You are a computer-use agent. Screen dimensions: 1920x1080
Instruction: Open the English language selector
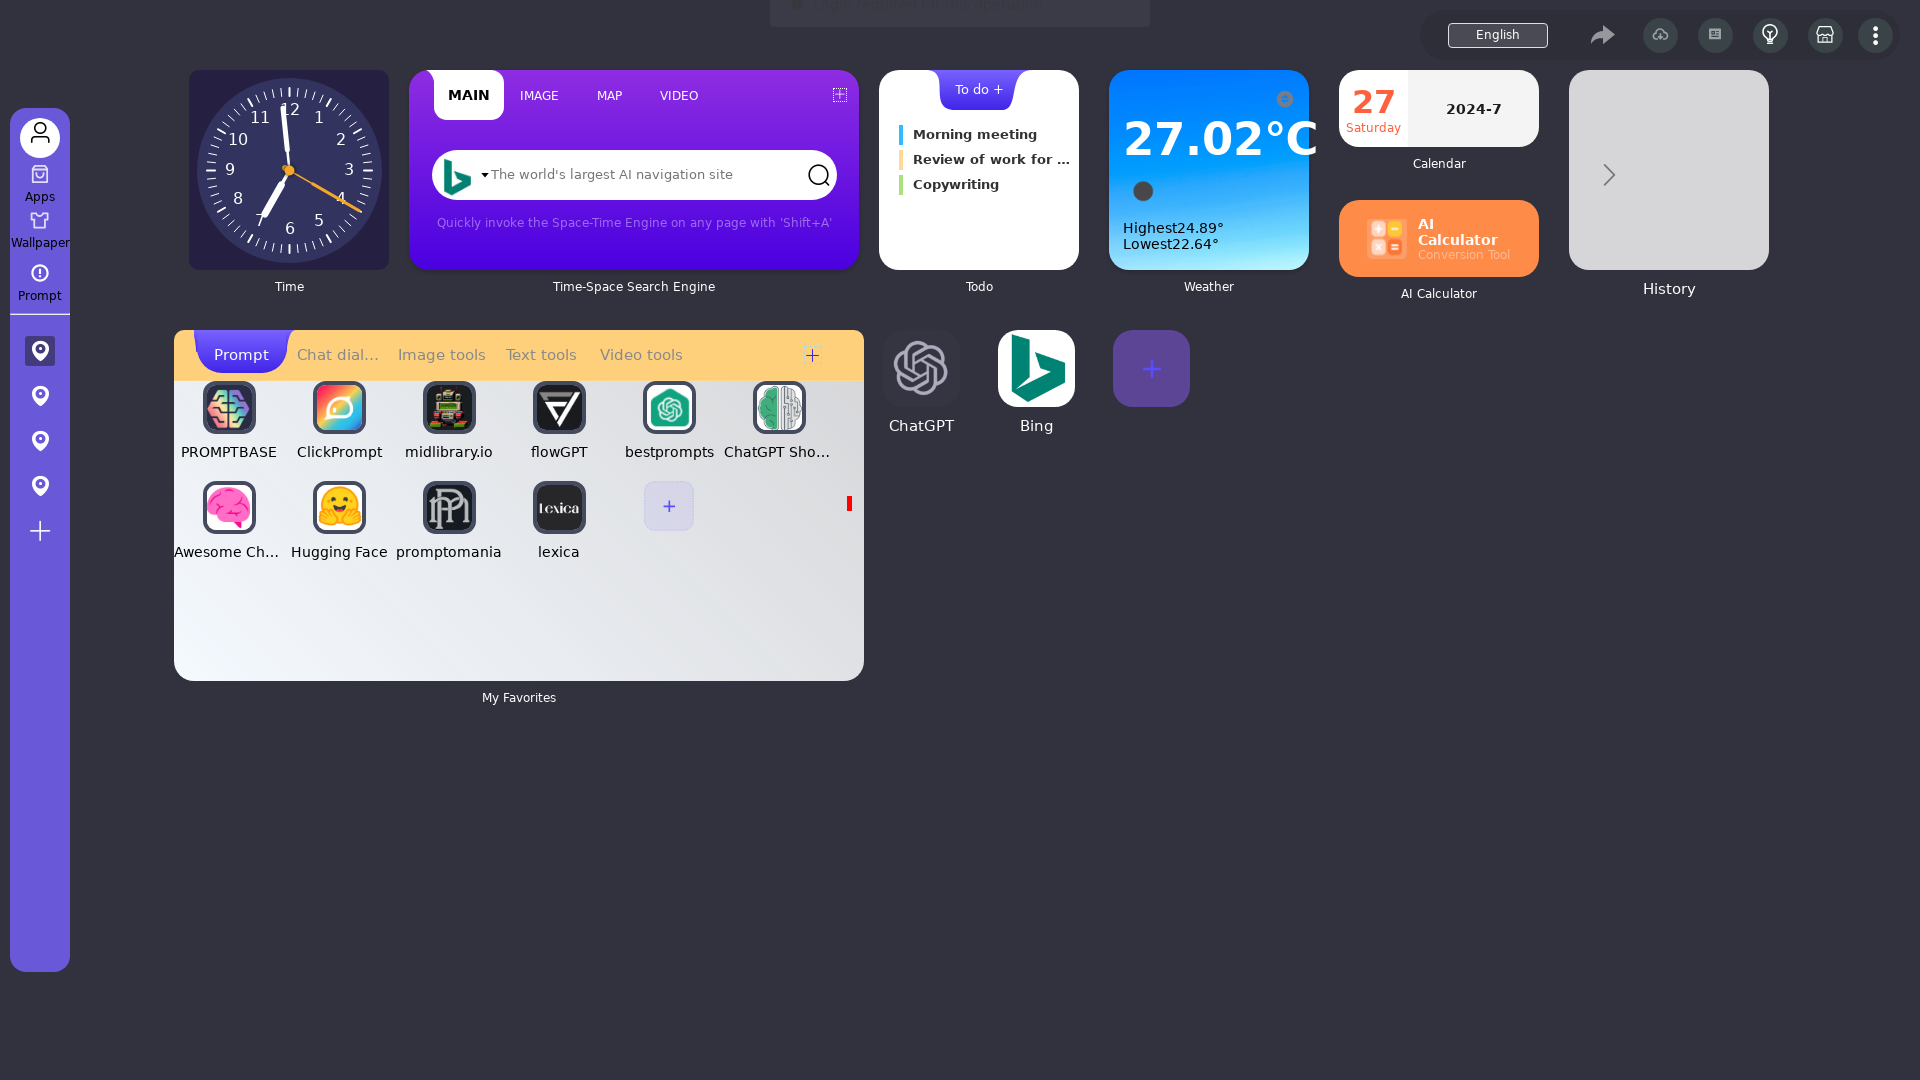click(1498, 35)
